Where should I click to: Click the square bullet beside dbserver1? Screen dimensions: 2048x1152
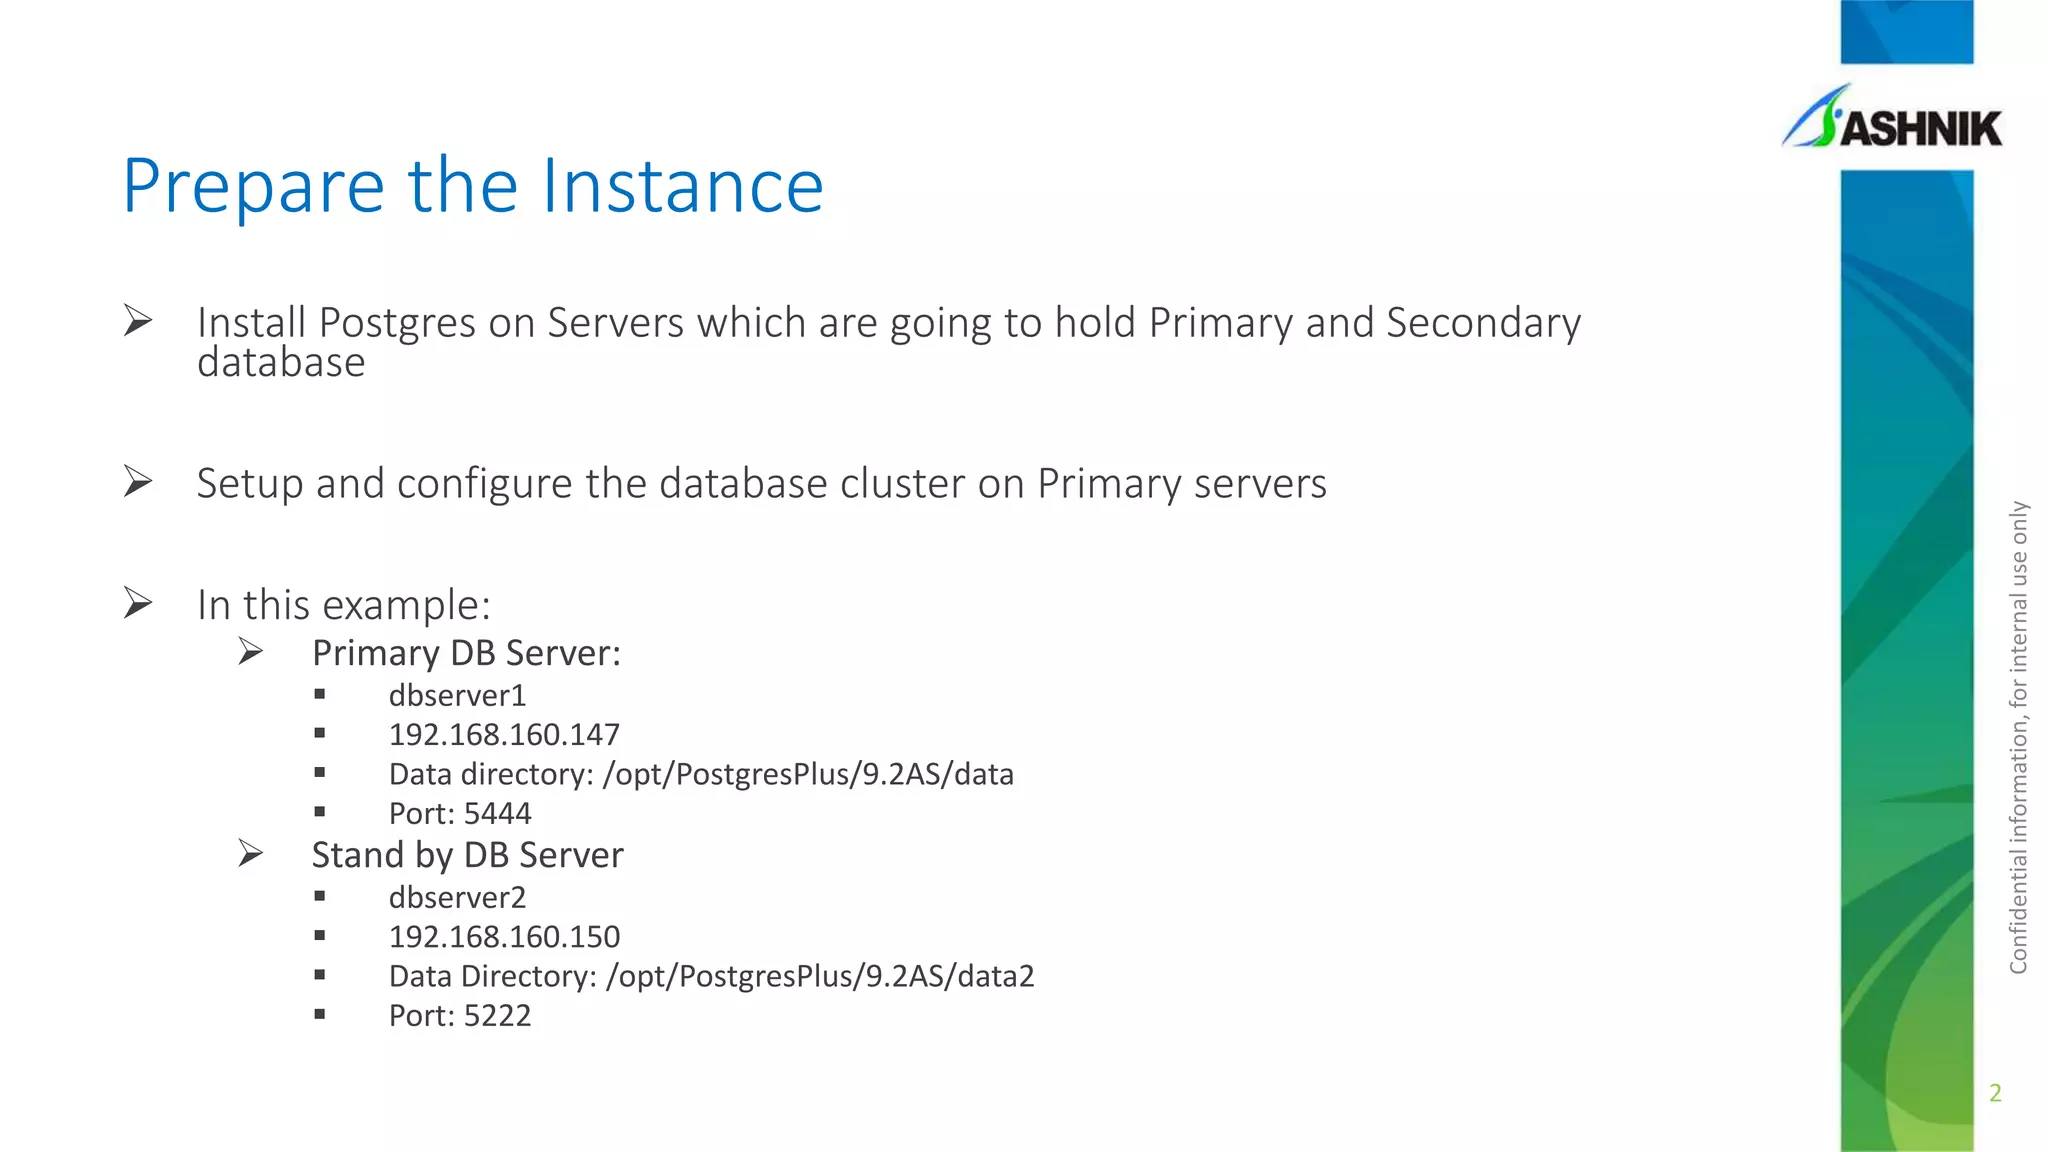(x=319, y=694)
